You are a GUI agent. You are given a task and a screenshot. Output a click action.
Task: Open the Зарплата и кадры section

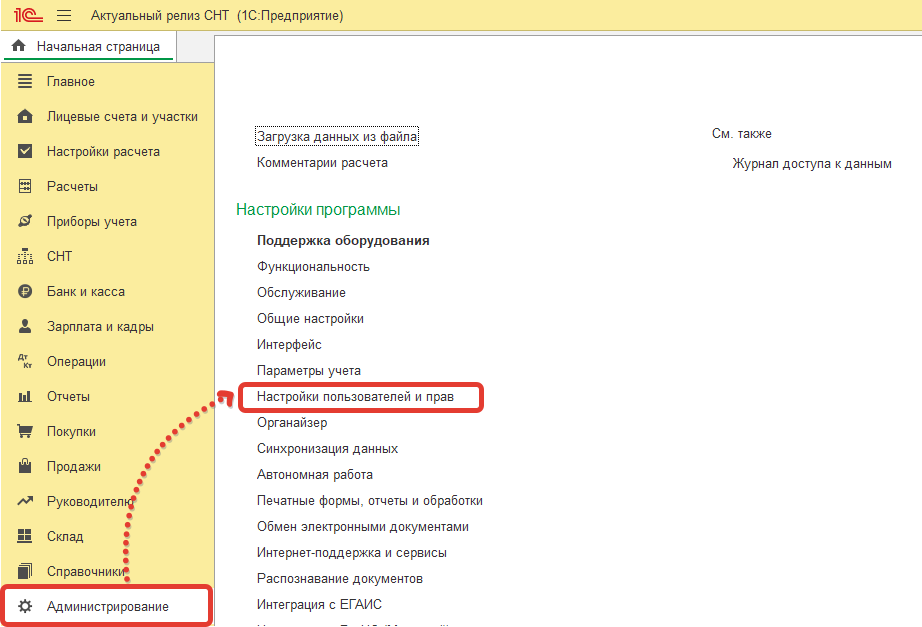click(100, 326)
